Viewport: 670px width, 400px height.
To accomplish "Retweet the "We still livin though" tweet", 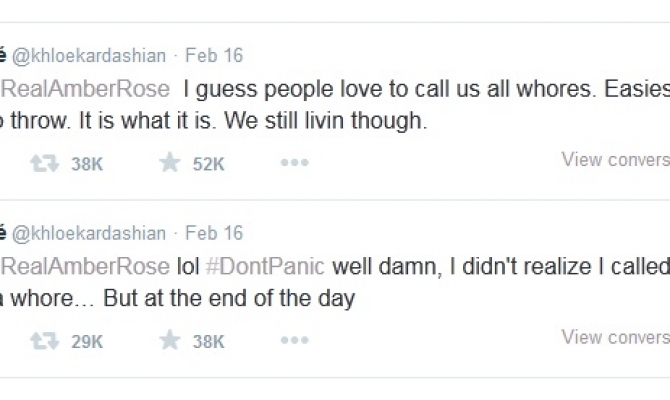I will tap(44, 163).
